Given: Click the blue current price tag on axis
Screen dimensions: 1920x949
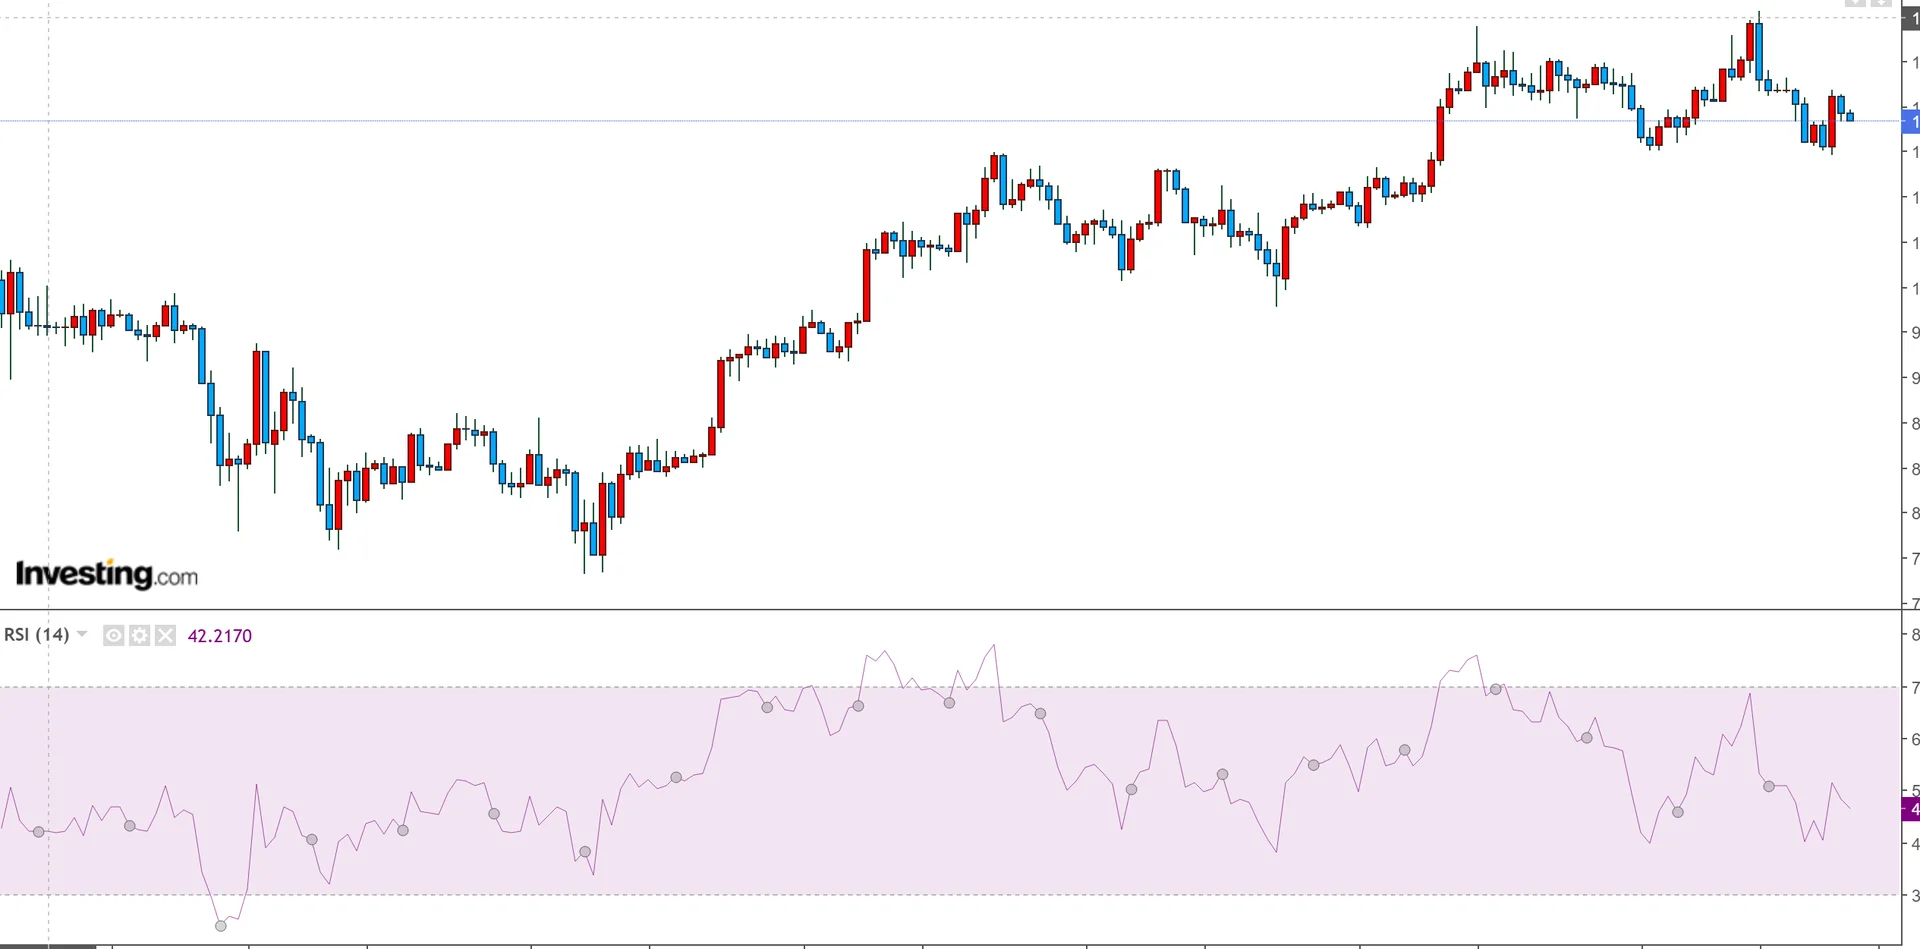Looking at the screenshot, I should 1911,121.
